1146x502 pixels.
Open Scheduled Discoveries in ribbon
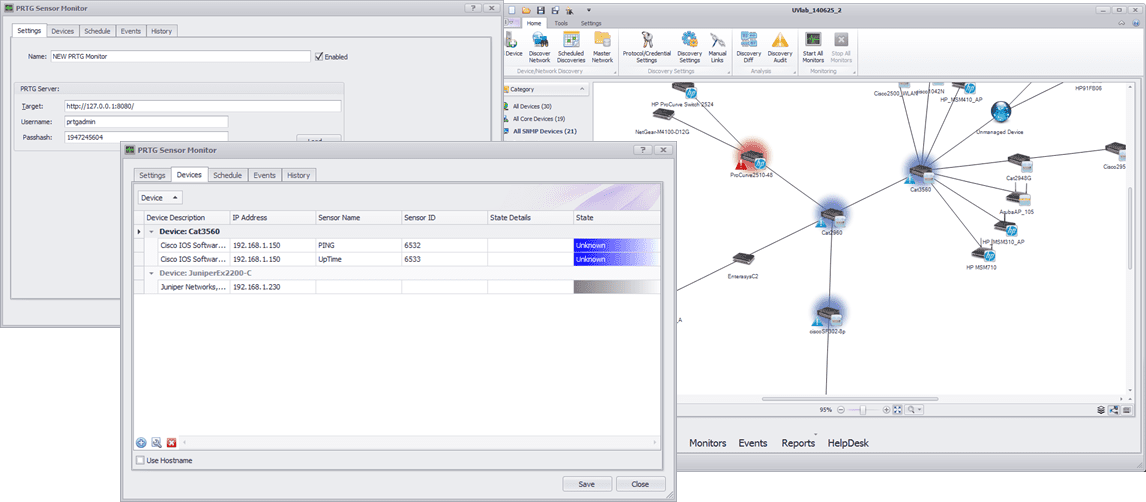[571, 48]
